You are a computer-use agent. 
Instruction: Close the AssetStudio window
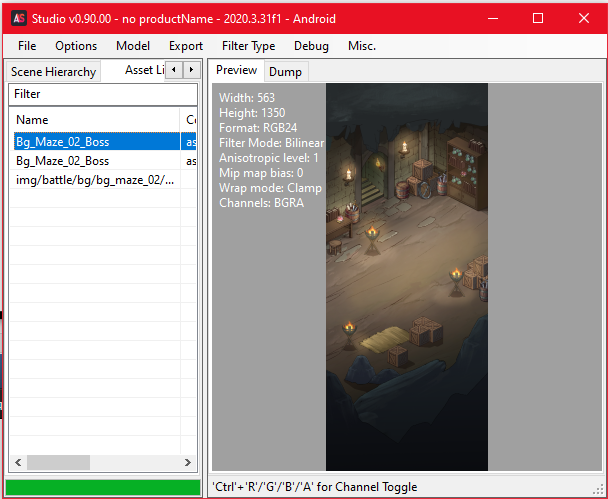[x=584, y=18]
